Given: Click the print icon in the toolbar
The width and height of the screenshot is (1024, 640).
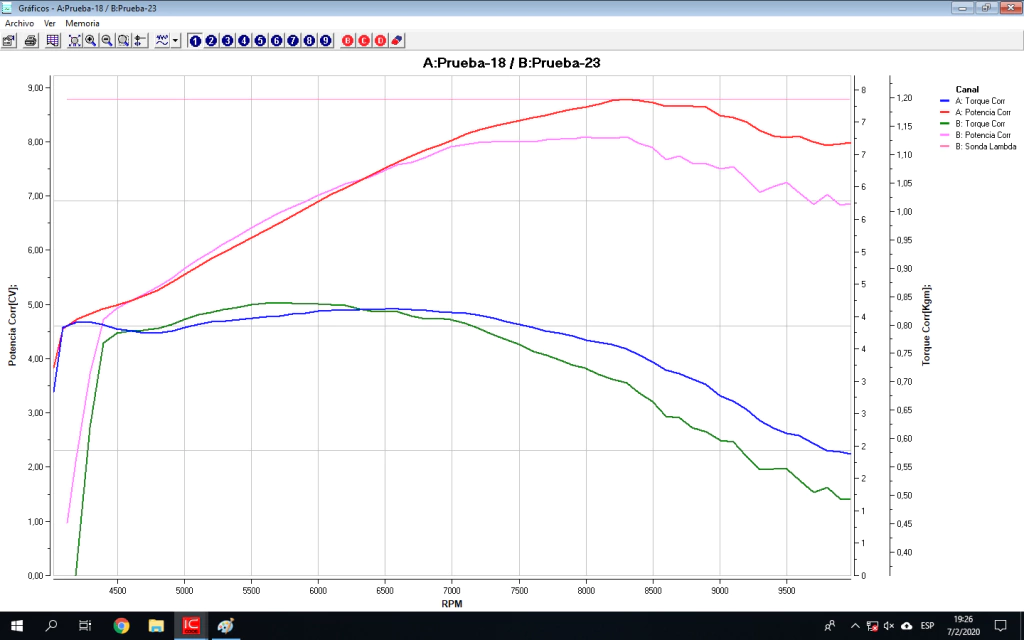Looking at the screenshot, I should 31,41.
